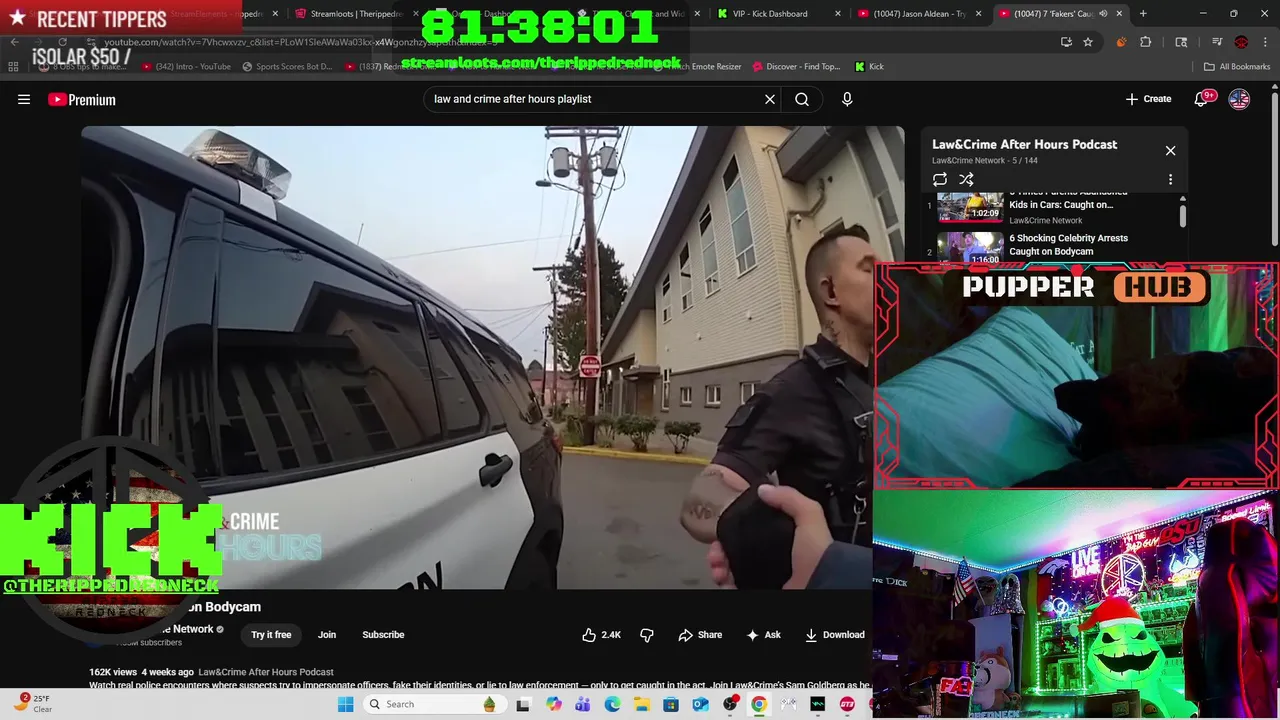Download the video

tap(834, 635)
